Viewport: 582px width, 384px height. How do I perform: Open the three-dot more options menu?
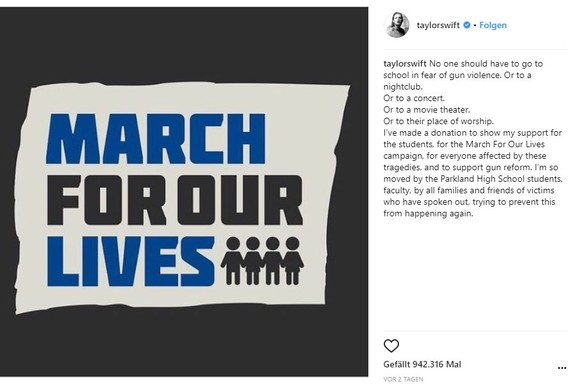point(562,368)
